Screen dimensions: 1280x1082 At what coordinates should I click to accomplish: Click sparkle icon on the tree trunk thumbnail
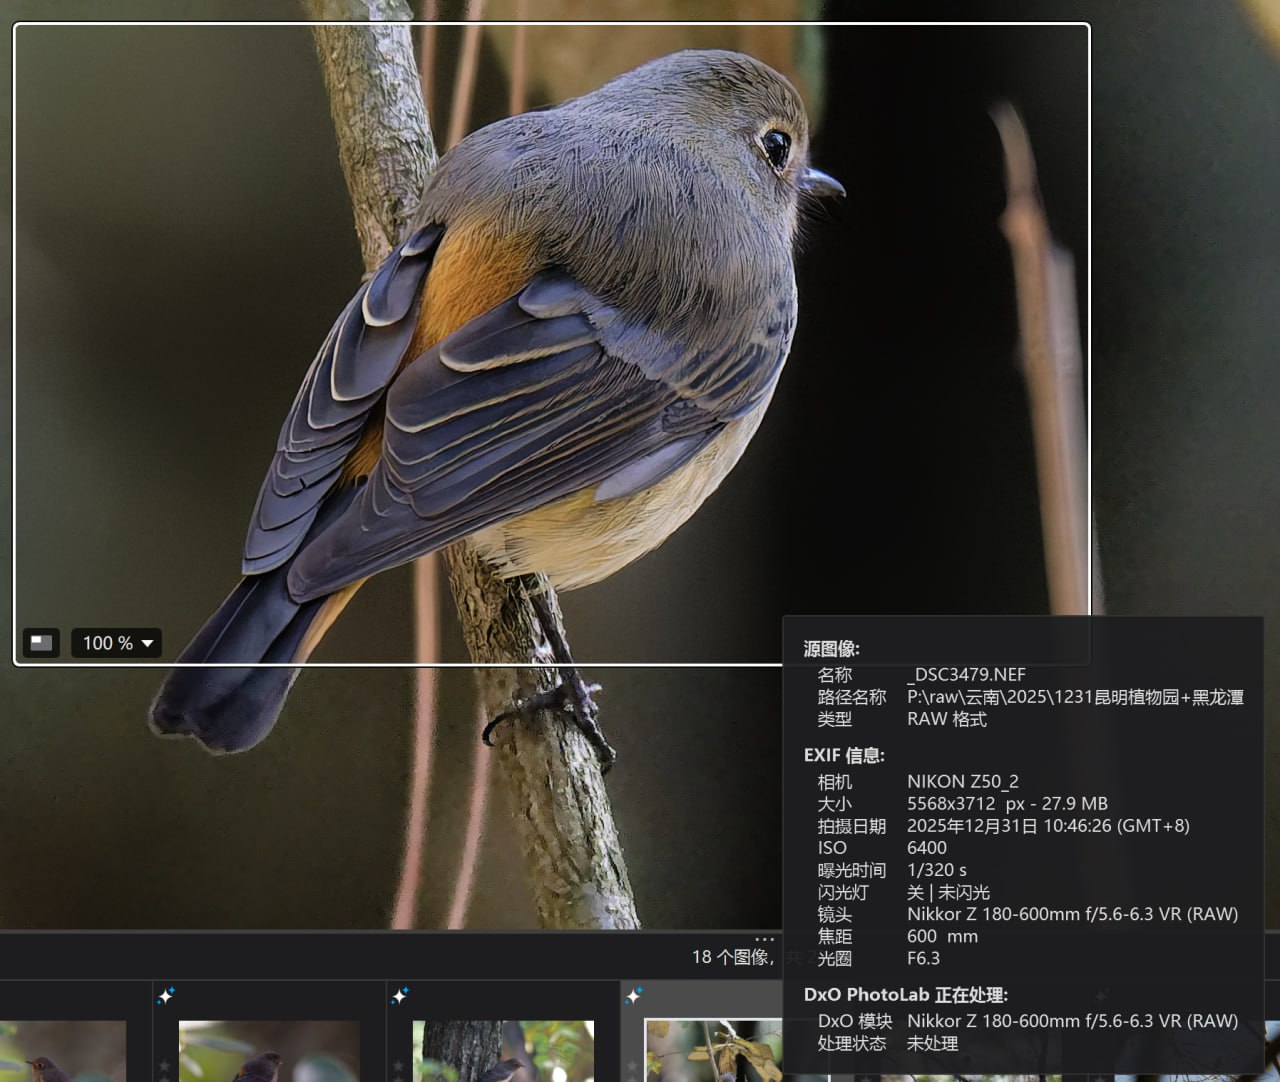click(x=400, y=995)
